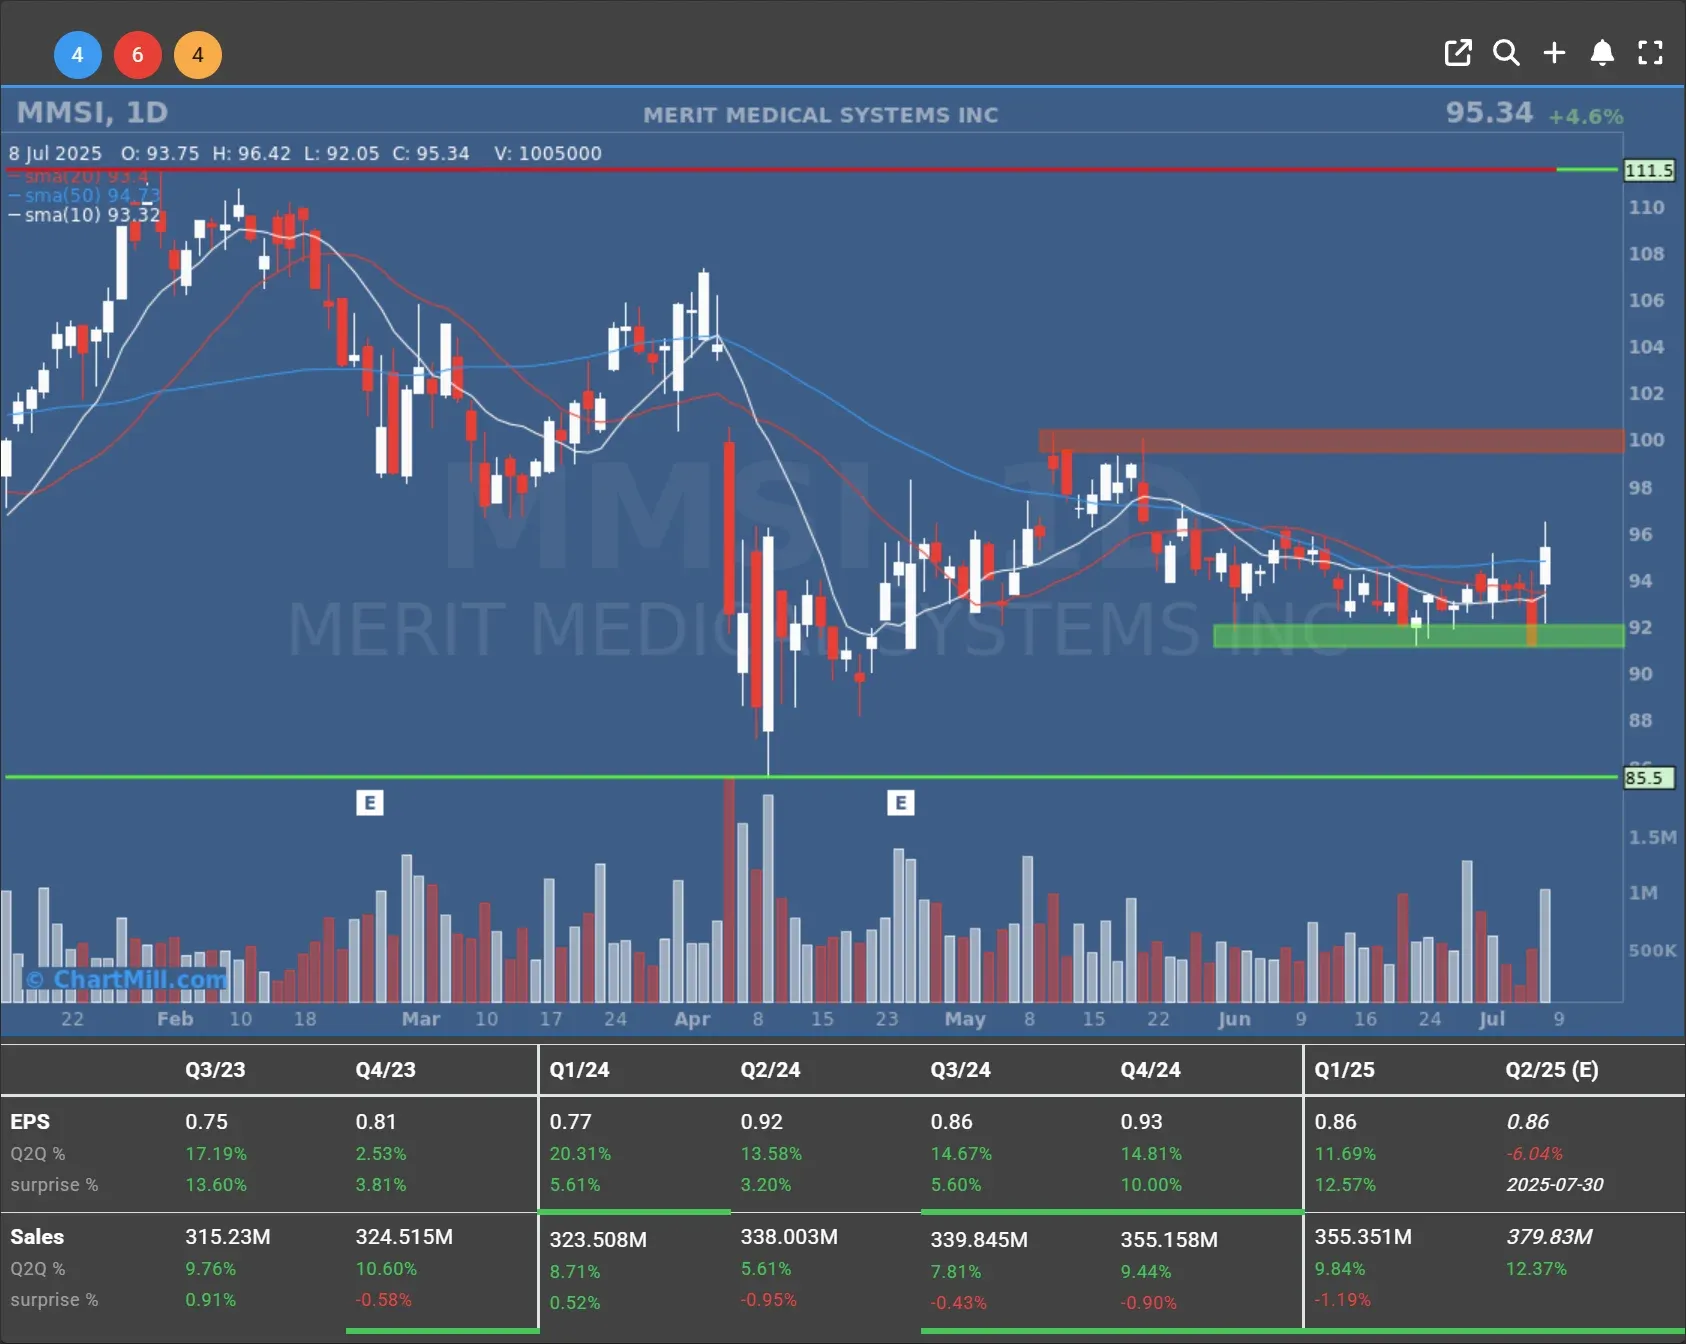Click the Q4/23 column header

(385, 1069)
